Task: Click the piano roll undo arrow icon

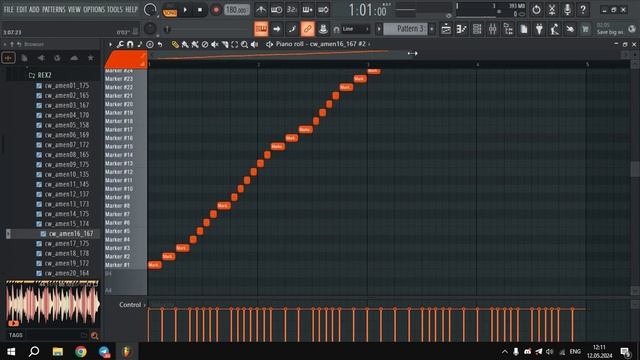Action: click(x=160, y=44)
